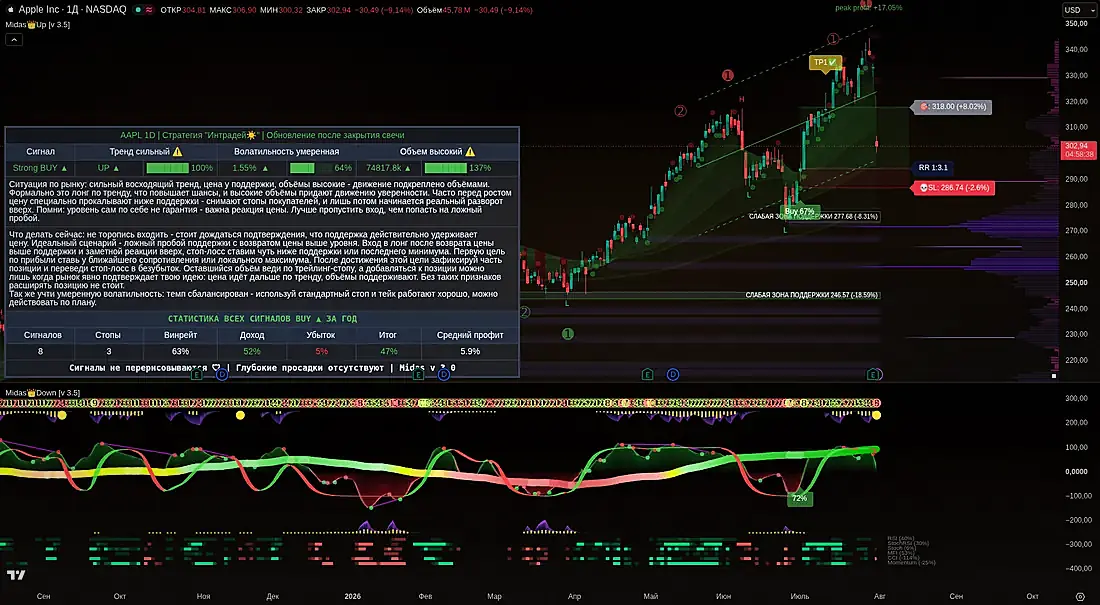The height and width of the screenshot is (605, 1100).
Task: Click the yellow dot near August in oscillator
Action: pyautogui.click(x=876, y=415)
